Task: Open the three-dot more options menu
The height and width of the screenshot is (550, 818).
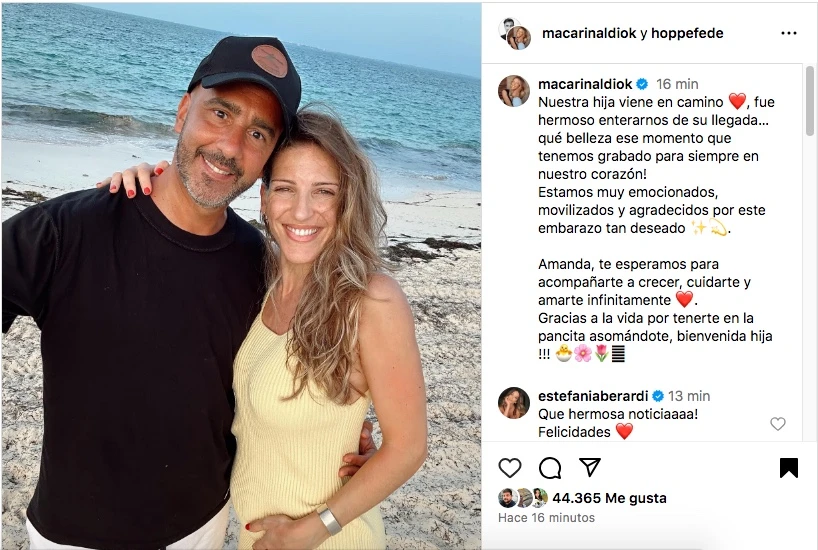Action: click(x=789, y=33)
